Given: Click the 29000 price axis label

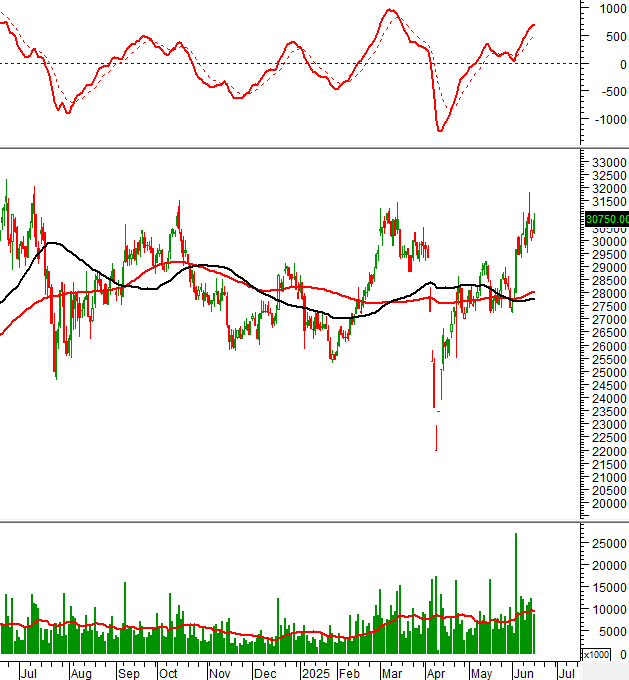Looking at the screenshot, I should 609,268.
